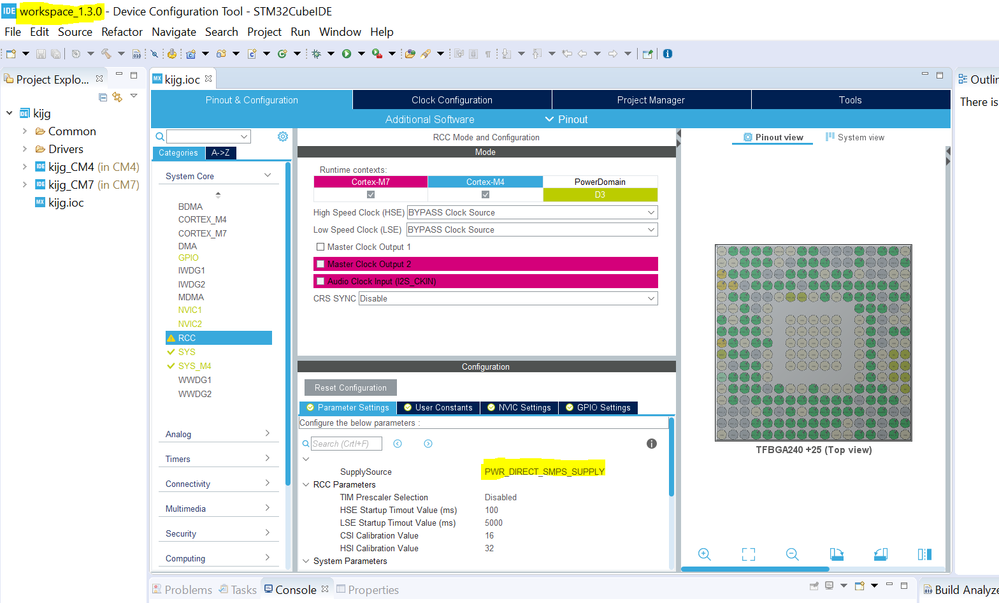Fit the chip pinout to window
999x603 pixels.
[x=748, y=554]
